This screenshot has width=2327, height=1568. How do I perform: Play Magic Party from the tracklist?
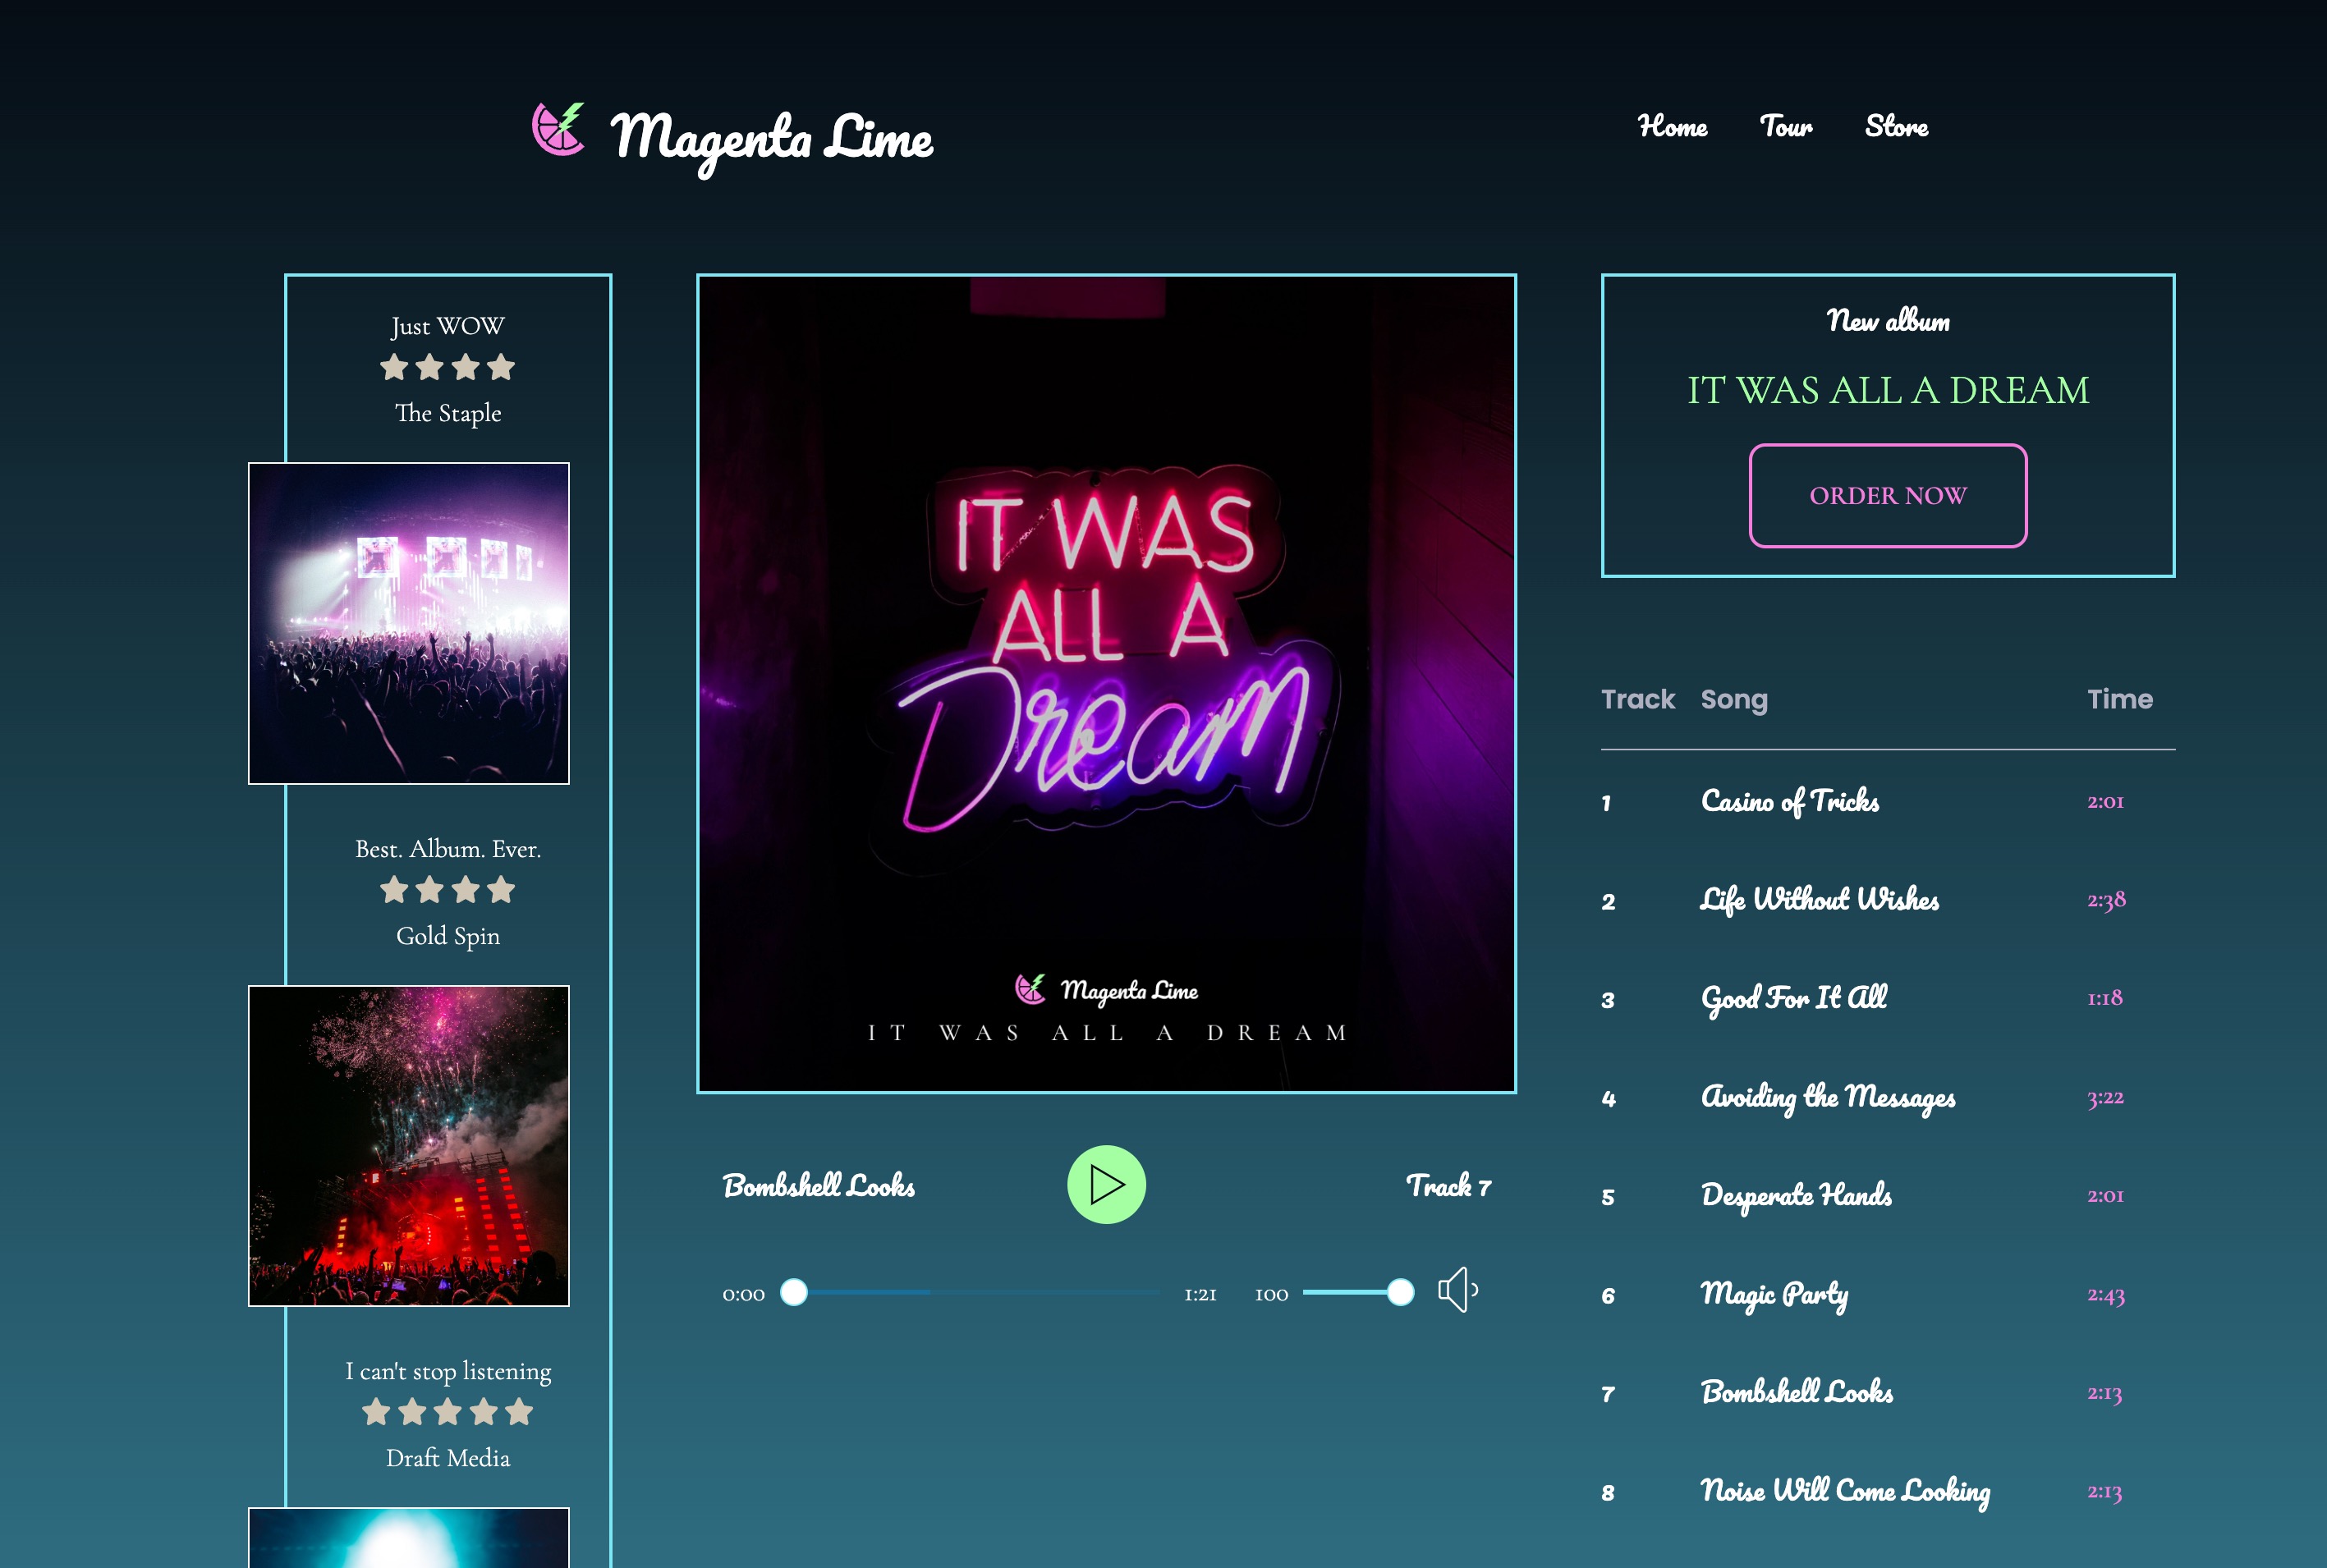pos(1776,1294)
